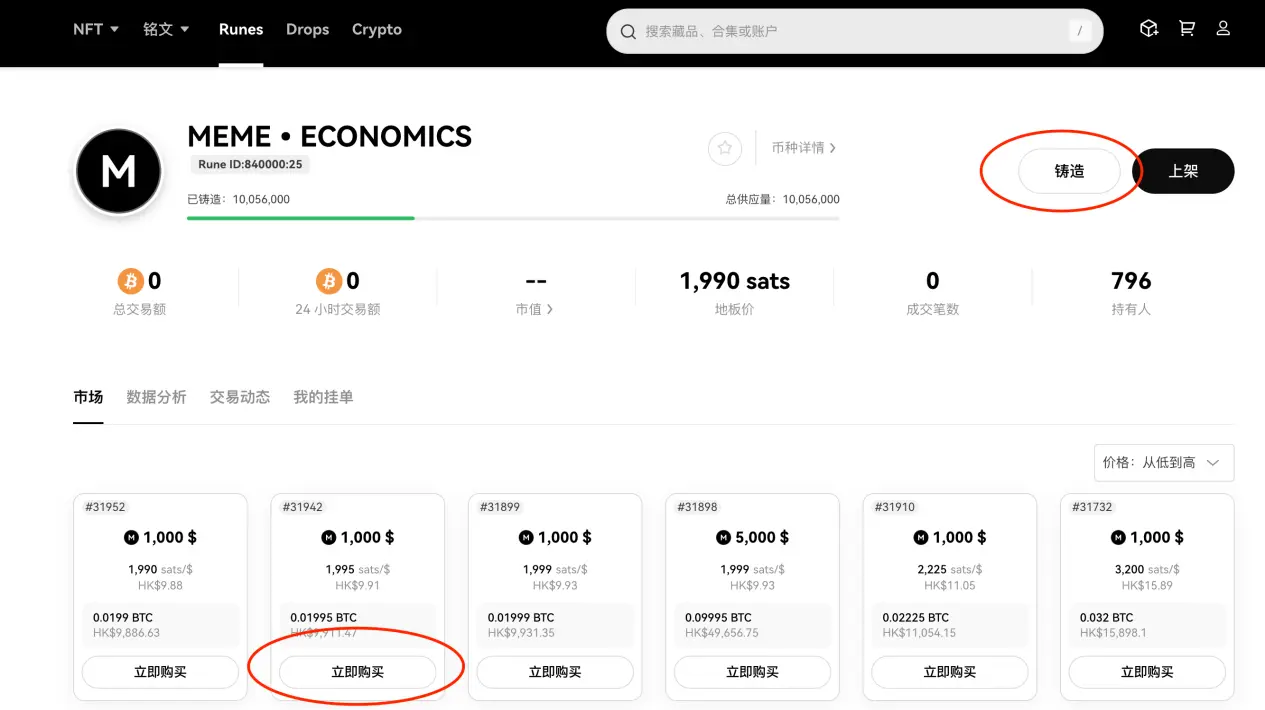Open the shopping cart icon
Image resolution: width=1265 pixels, height=710 pixels.
click(1187, 29)
